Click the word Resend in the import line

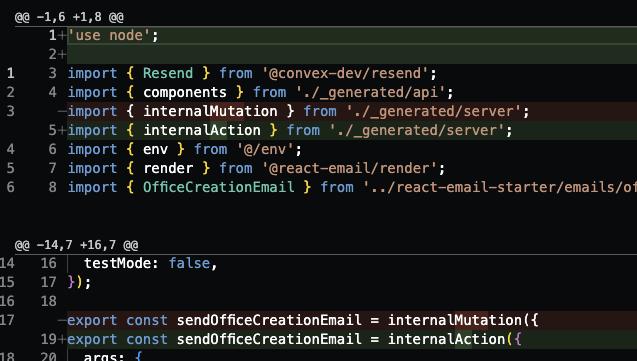click(168, 73)
